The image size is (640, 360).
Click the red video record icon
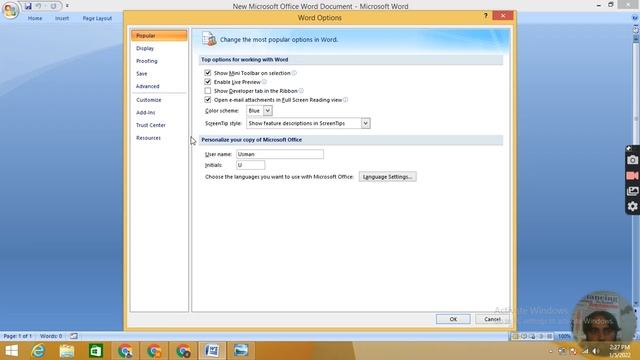pyautogui.click(x=632, y=176)
